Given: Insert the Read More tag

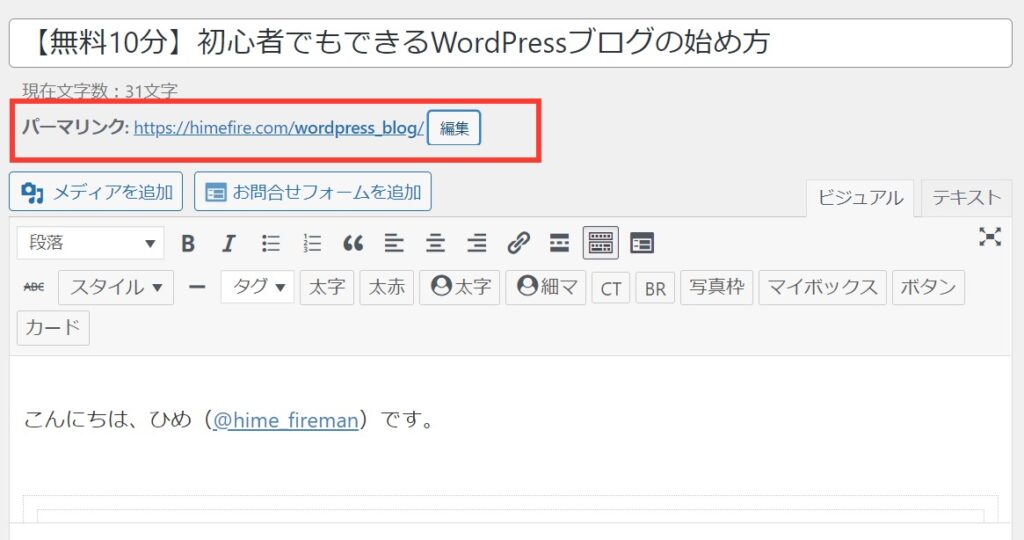Looking at the screenshot, I should click(560, 244).
